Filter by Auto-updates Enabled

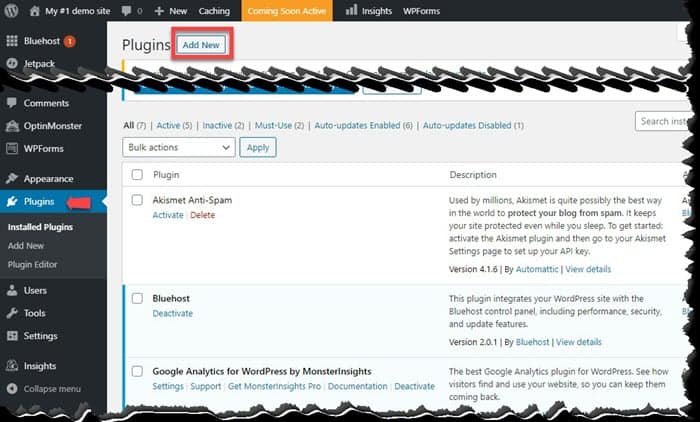click(357, 125)
